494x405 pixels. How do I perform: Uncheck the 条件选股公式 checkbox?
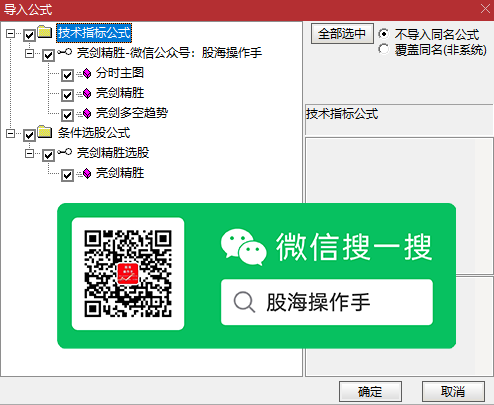(x=29, y=135)
